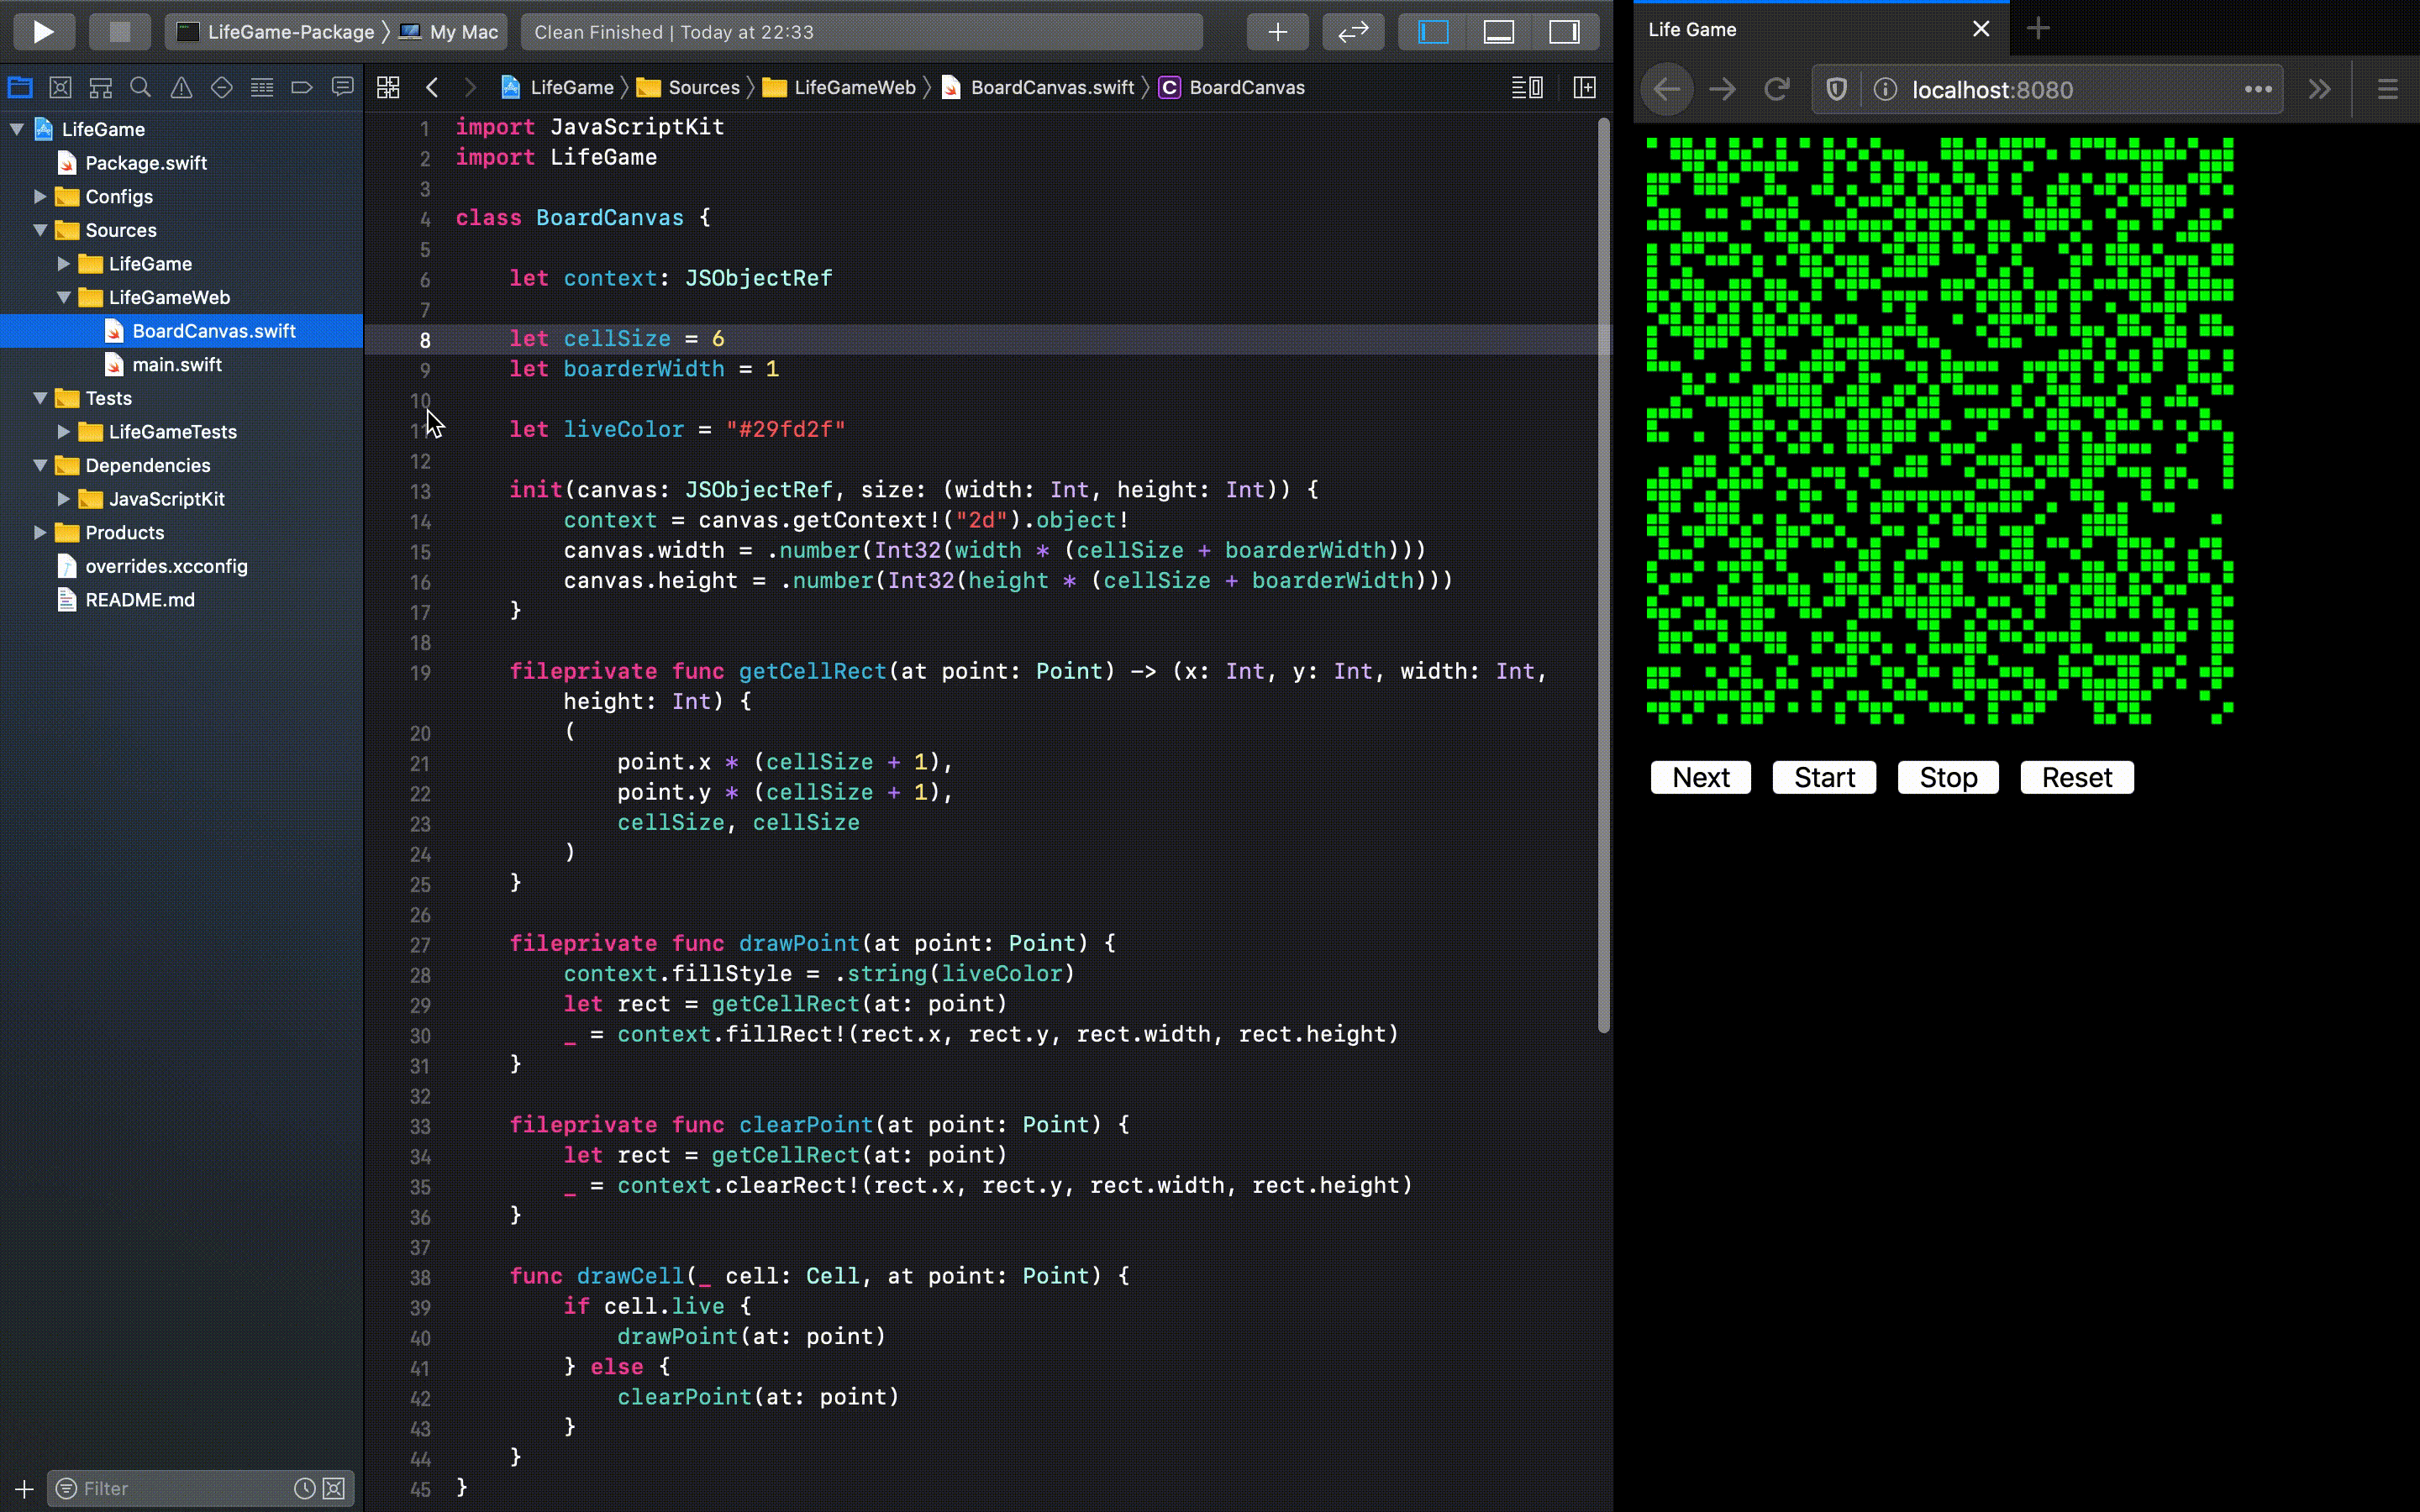Toggle the bottom debug area panel

point(1498,32)
